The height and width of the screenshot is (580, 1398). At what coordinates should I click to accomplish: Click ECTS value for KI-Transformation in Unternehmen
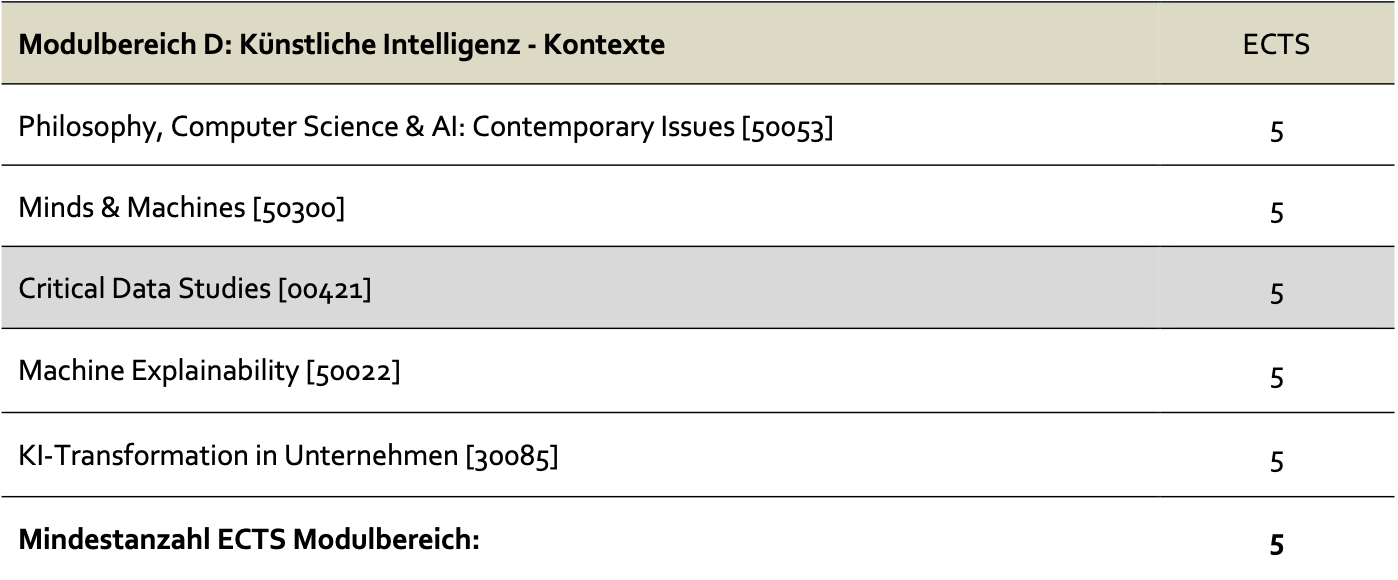1276,461
